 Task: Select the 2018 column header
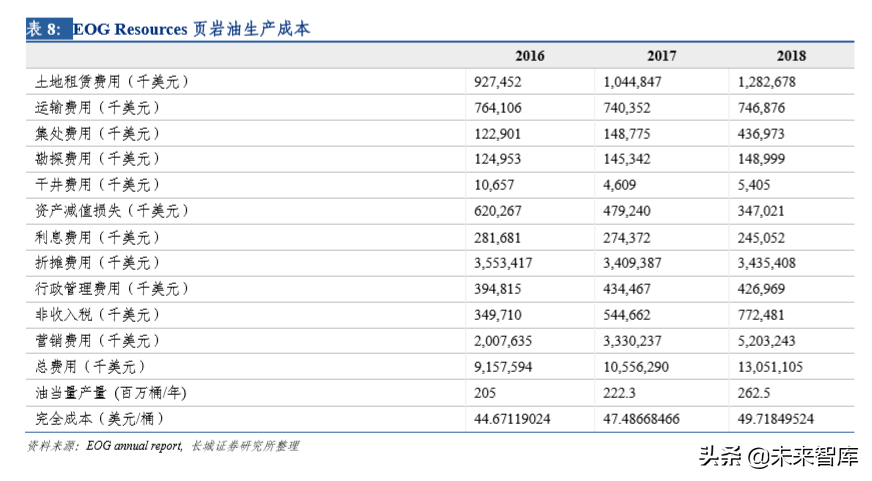[x=791, y=56]
